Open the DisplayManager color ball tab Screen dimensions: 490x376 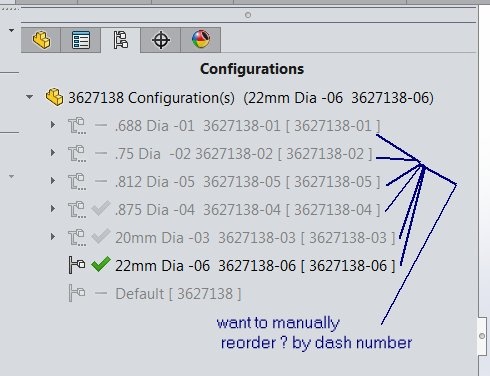click(201, 40)
